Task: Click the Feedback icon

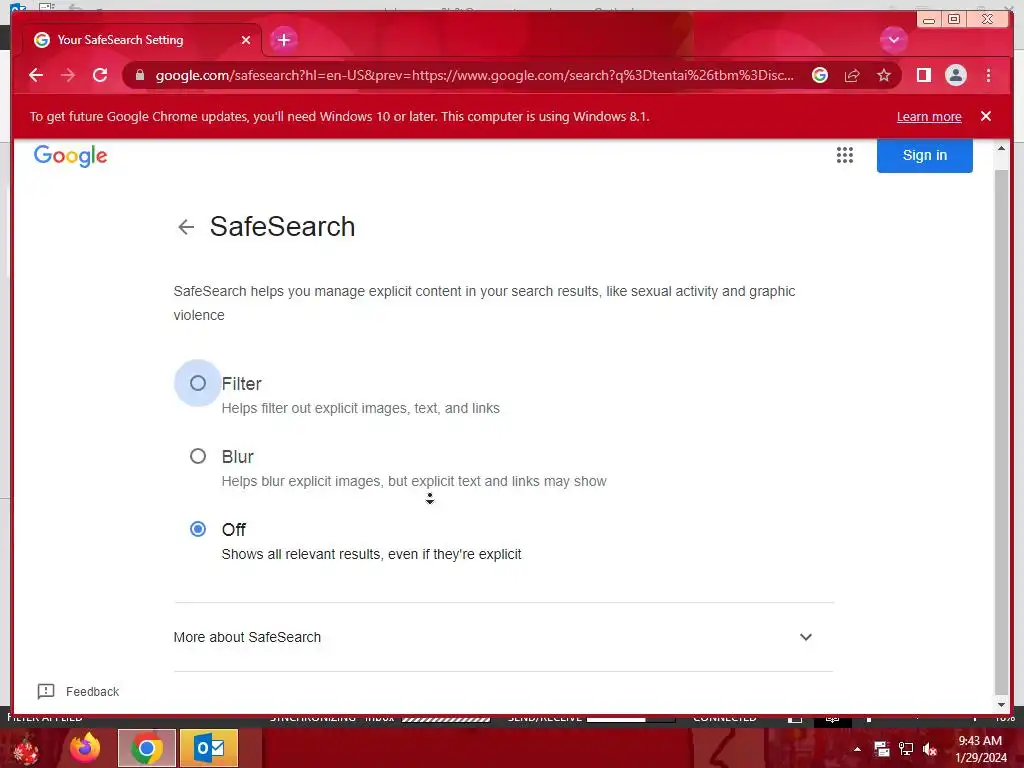Action: pyautogui.click(x=46, y=691)
